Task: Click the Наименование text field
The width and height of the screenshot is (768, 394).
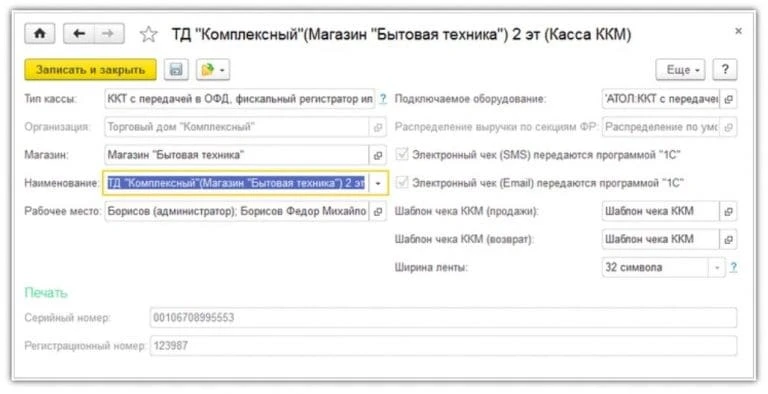Action: pyautogui.click(x=236, y=183)
